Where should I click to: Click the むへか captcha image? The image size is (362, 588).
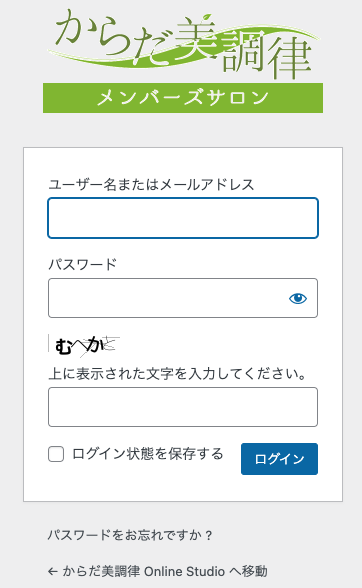point(84,345)
